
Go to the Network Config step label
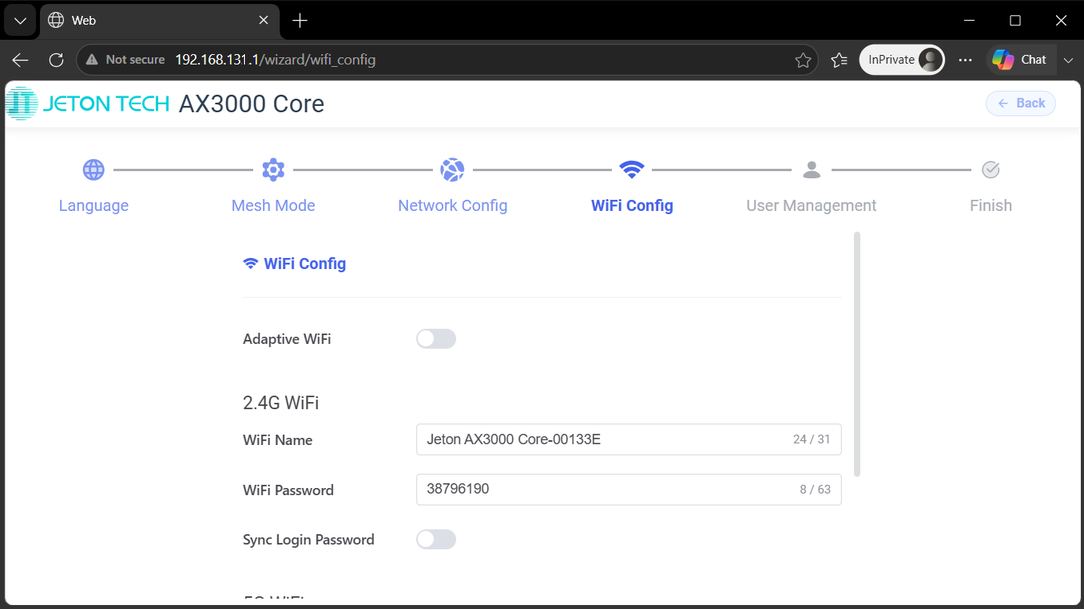tap(452, 205)
